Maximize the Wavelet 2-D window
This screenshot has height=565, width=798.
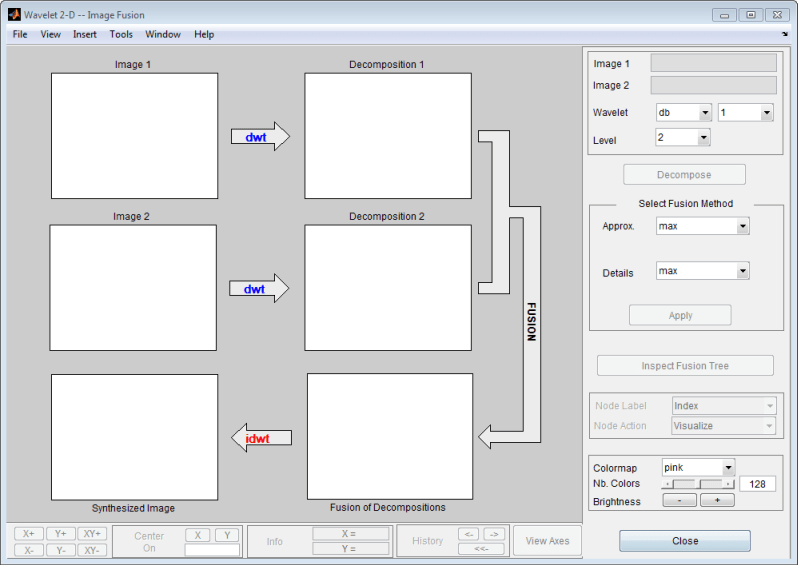coord(751,15)
